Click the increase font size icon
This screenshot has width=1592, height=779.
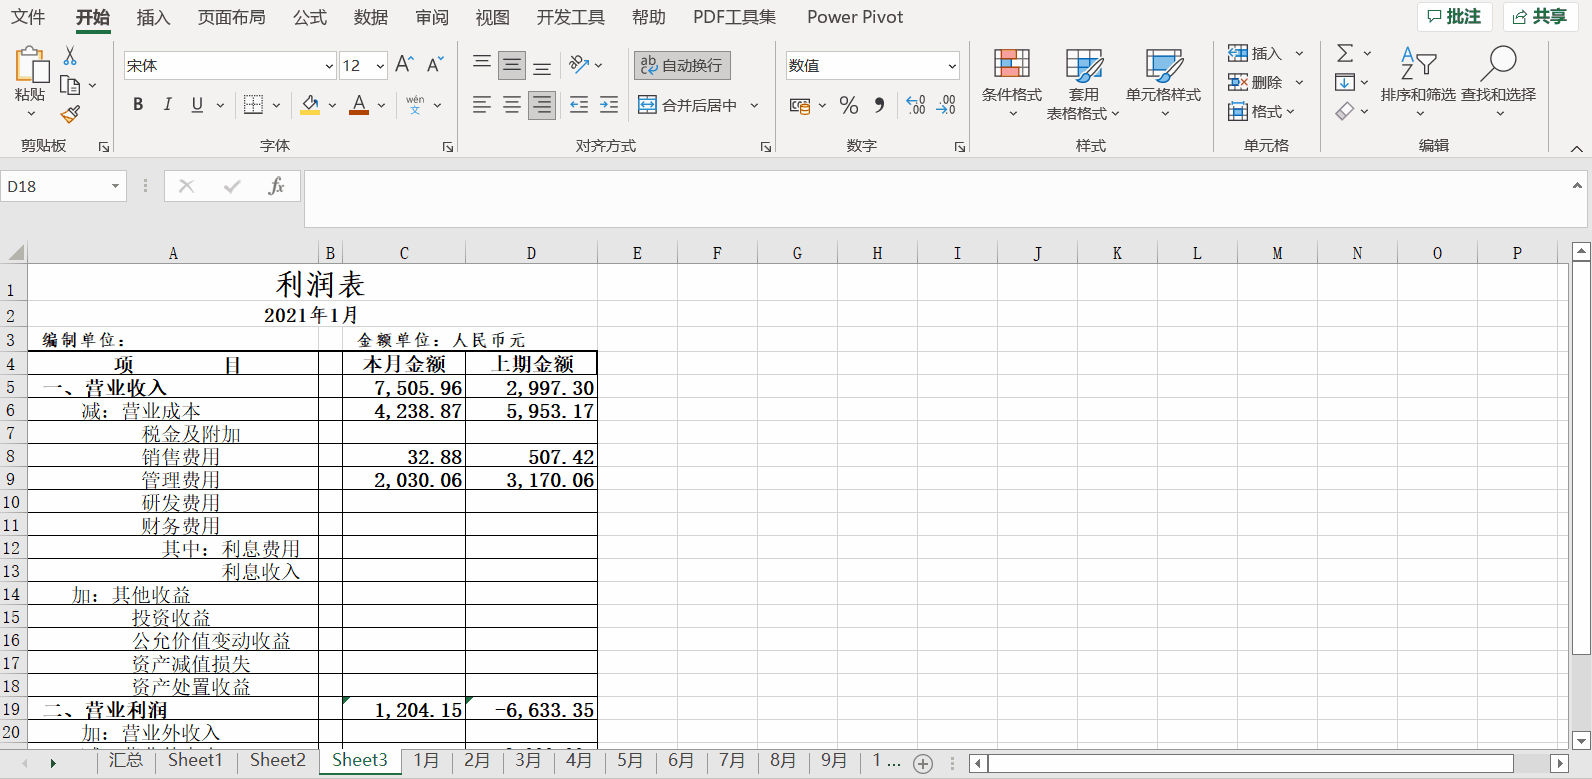(404, 65)
